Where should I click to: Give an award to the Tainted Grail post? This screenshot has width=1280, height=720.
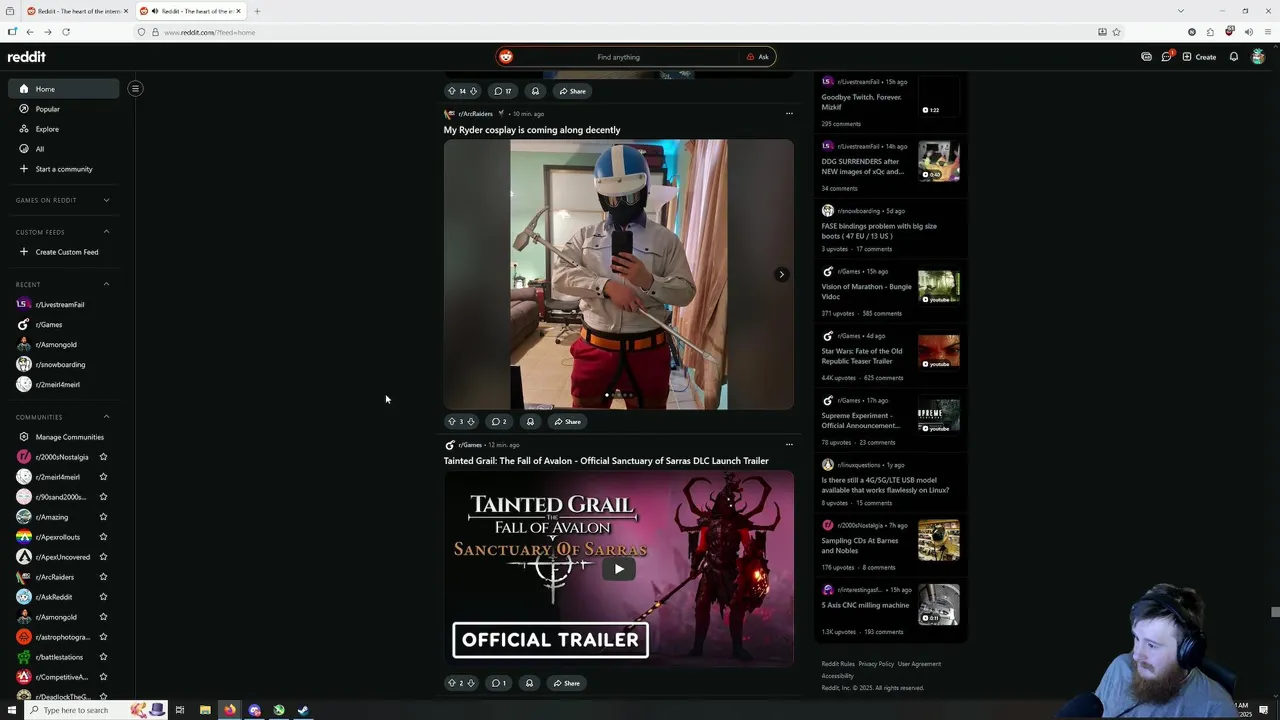click(x=529, y=683)
